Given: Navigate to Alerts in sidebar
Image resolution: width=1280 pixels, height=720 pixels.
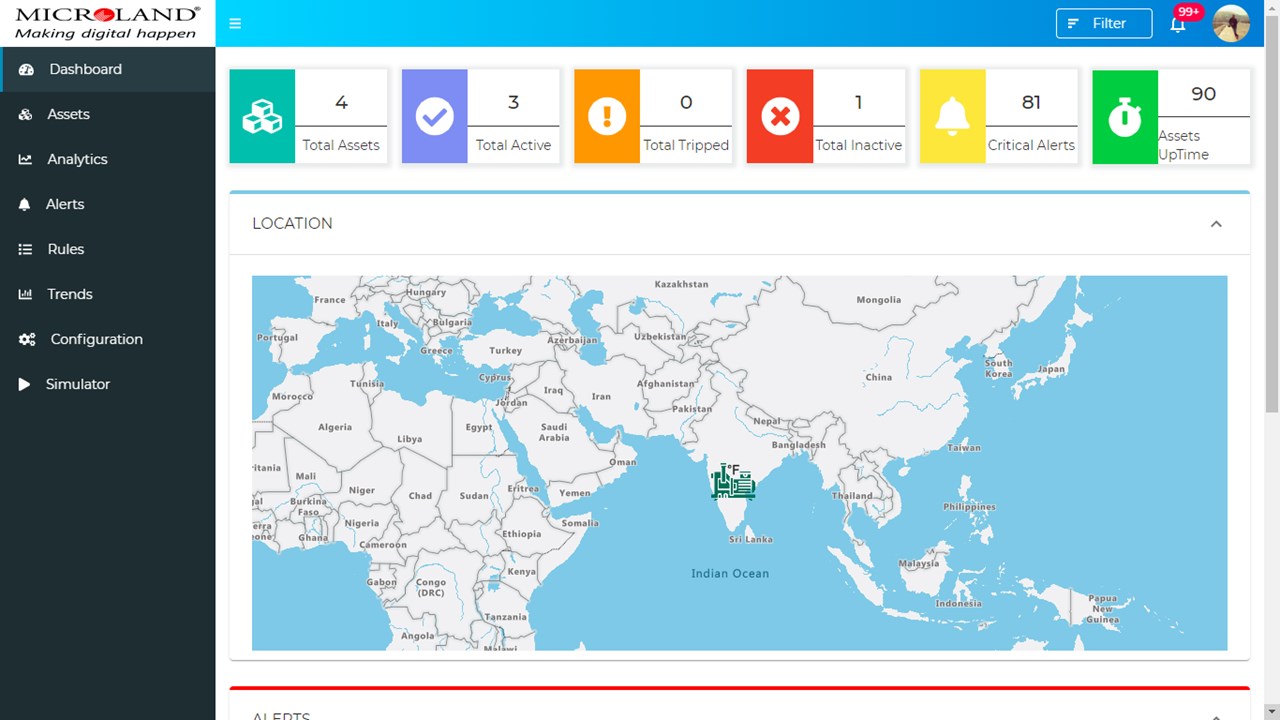Looking at the screenshot, I should (107, 204).
